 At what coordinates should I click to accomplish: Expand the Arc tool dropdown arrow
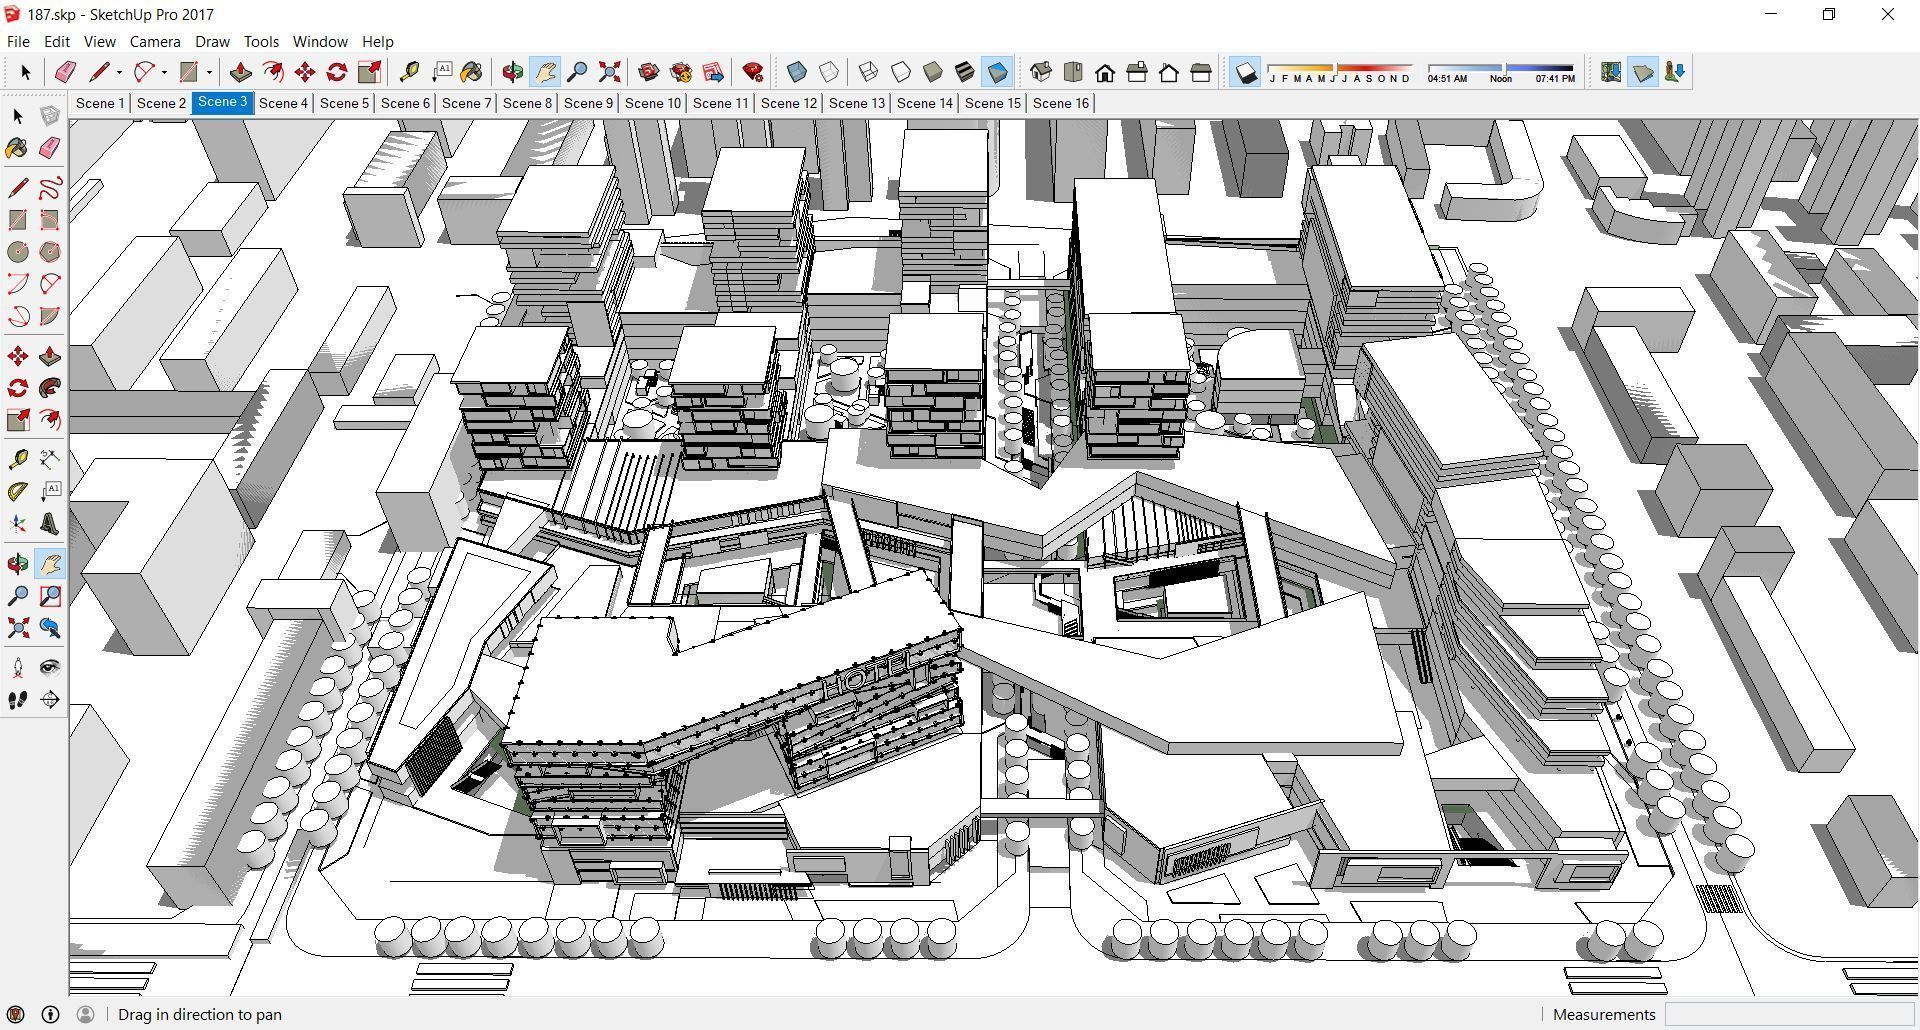[x=164, y=72]
